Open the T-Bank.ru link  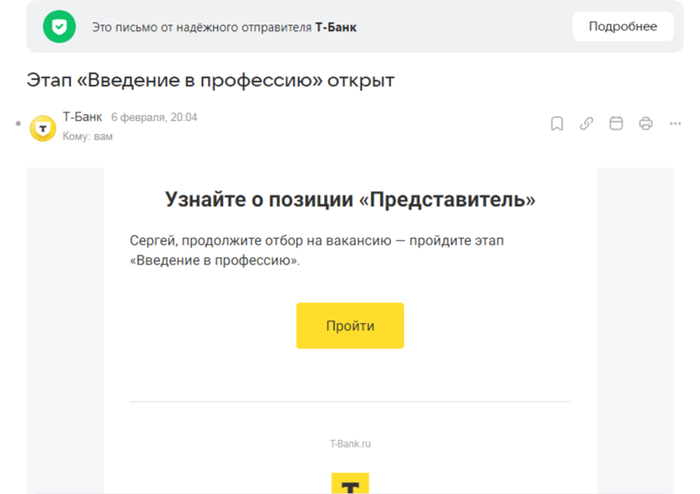(x=350, y=443)
